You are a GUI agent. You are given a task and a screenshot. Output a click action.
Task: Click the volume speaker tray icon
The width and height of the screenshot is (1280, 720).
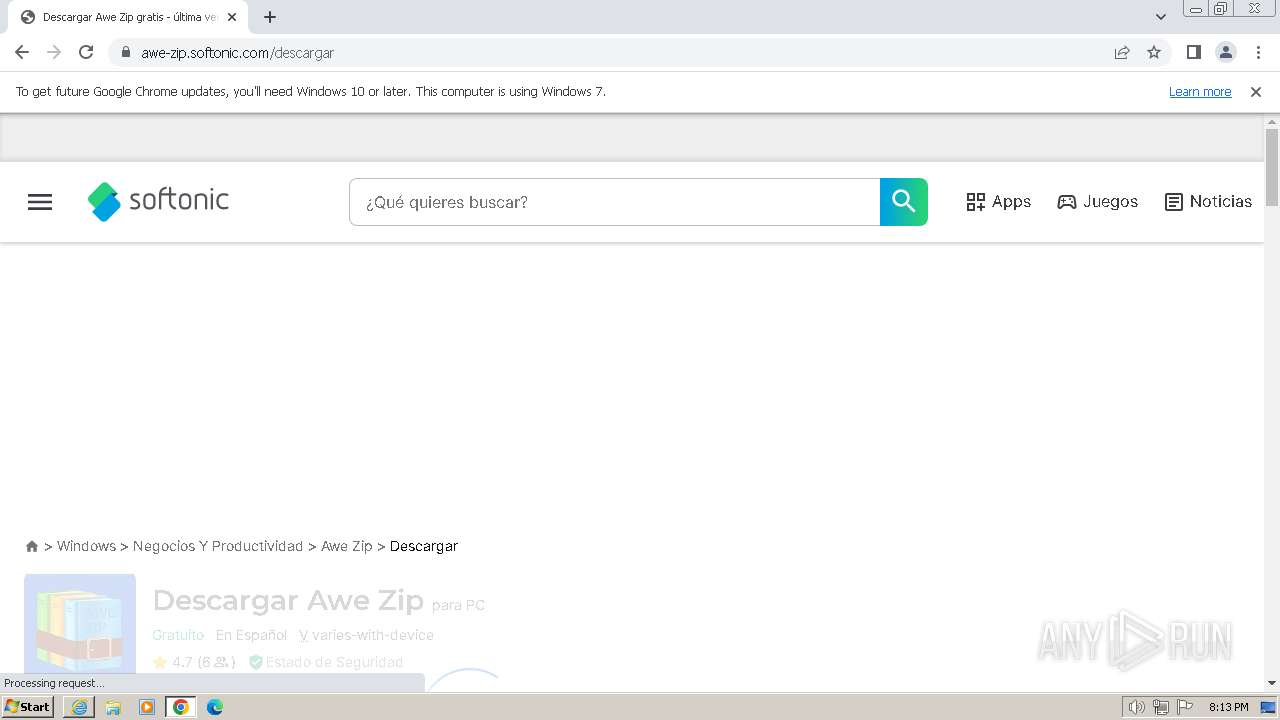coord(1136,707)
